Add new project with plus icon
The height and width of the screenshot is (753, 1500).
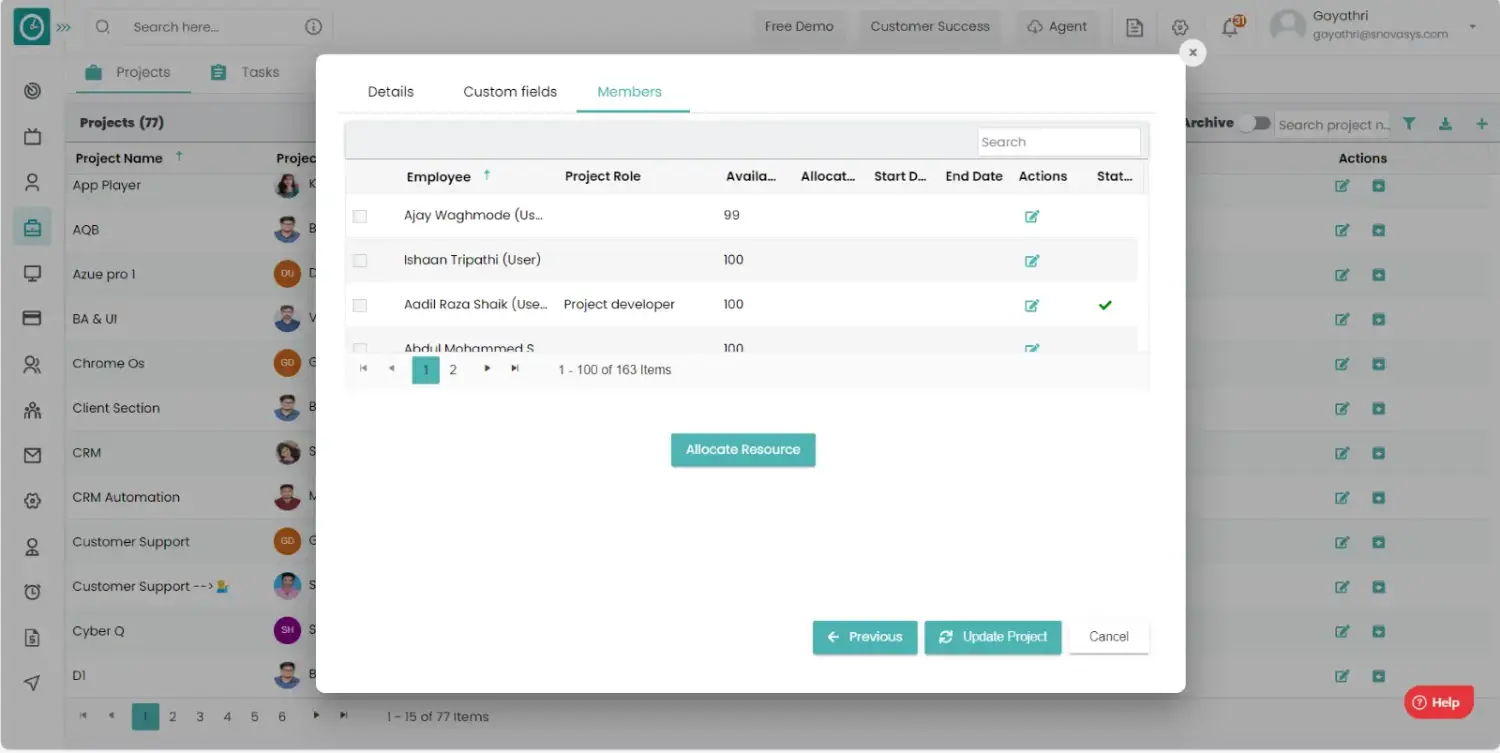[1482, 124]
